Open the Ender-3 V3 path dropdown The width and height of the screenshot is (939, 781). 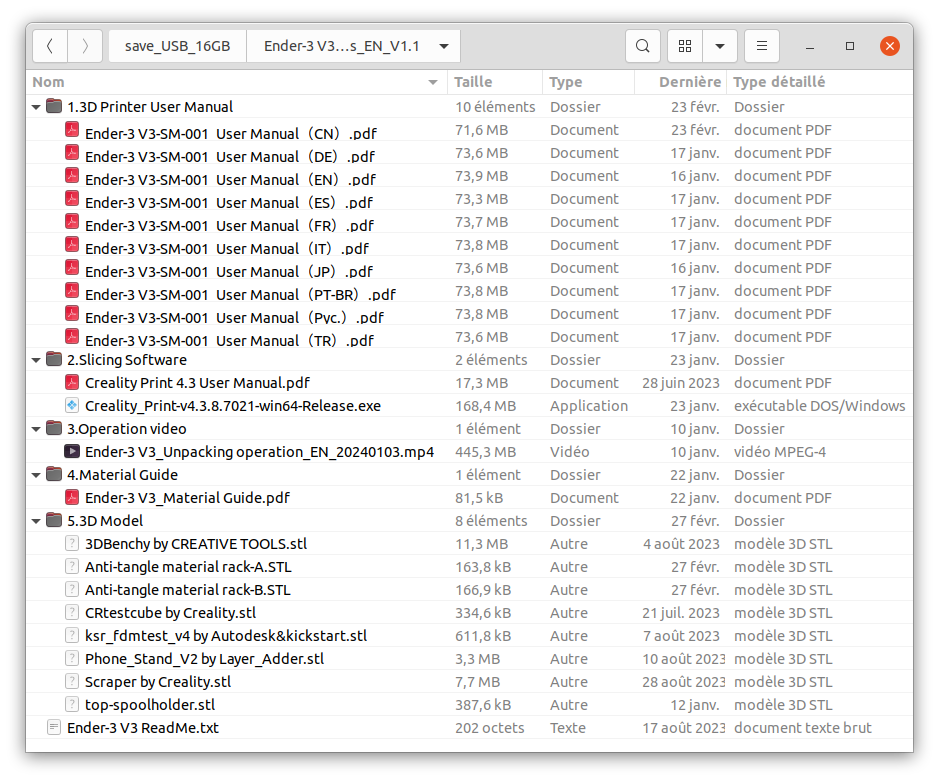click(x=444, y=46)
